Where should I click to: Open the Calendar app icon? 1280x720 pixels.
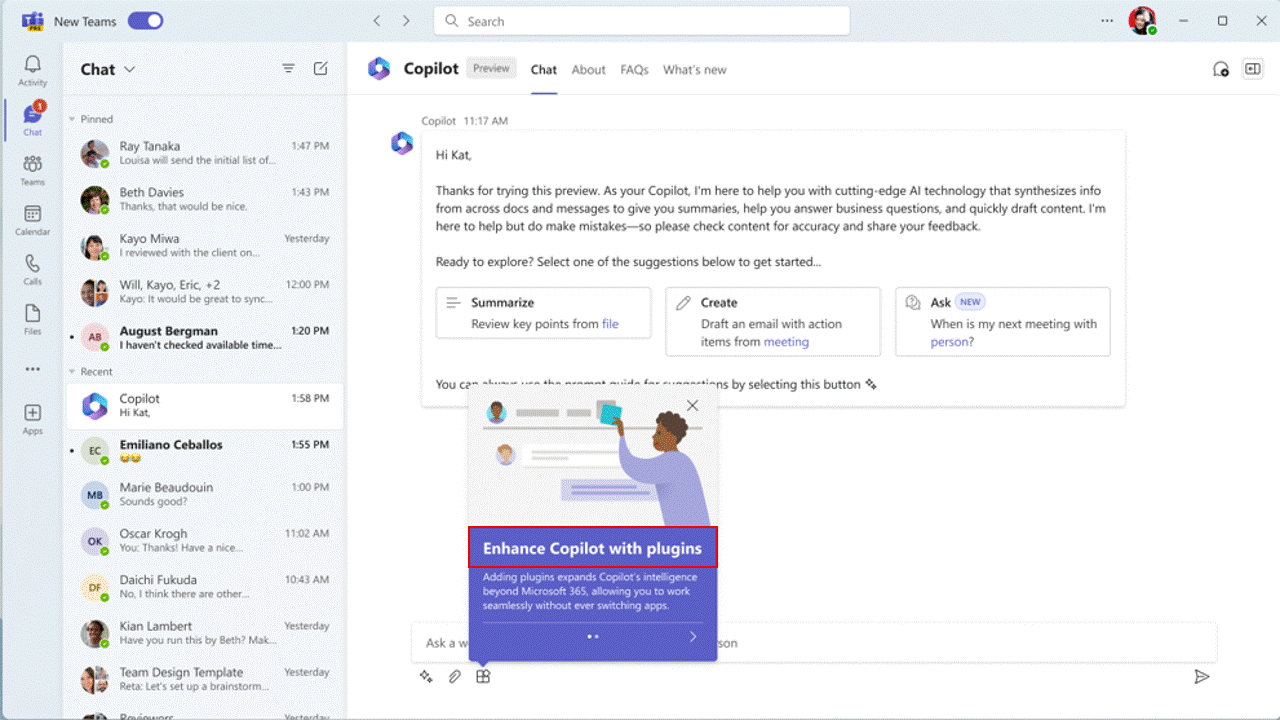click(33, 219)
